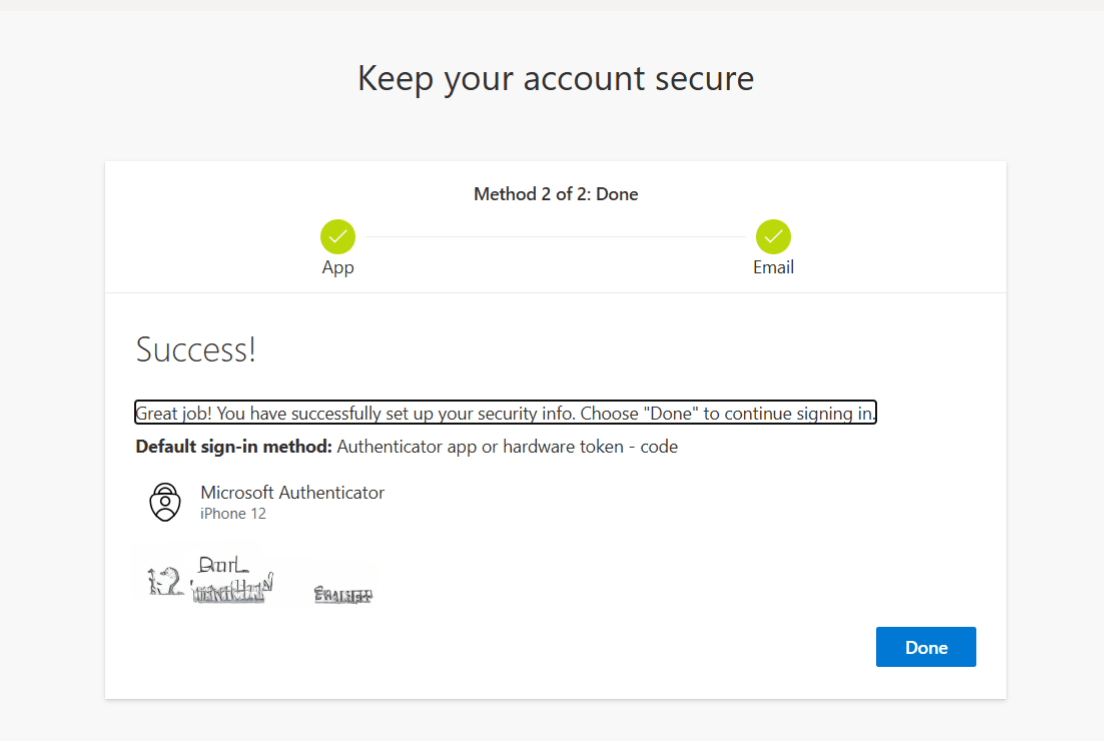Viewport: 1104px width, 741px height.
Task: Click the blue Done button
Action: [x=926, y=647]
